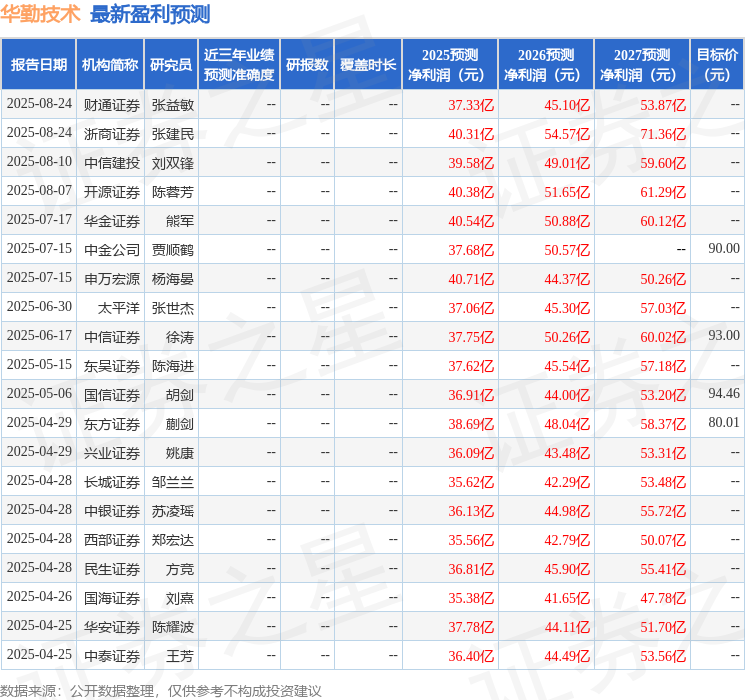Select the 国海证券 institution cell
Viewport: 745px width, 700px height.
click(x=112, y=598)
